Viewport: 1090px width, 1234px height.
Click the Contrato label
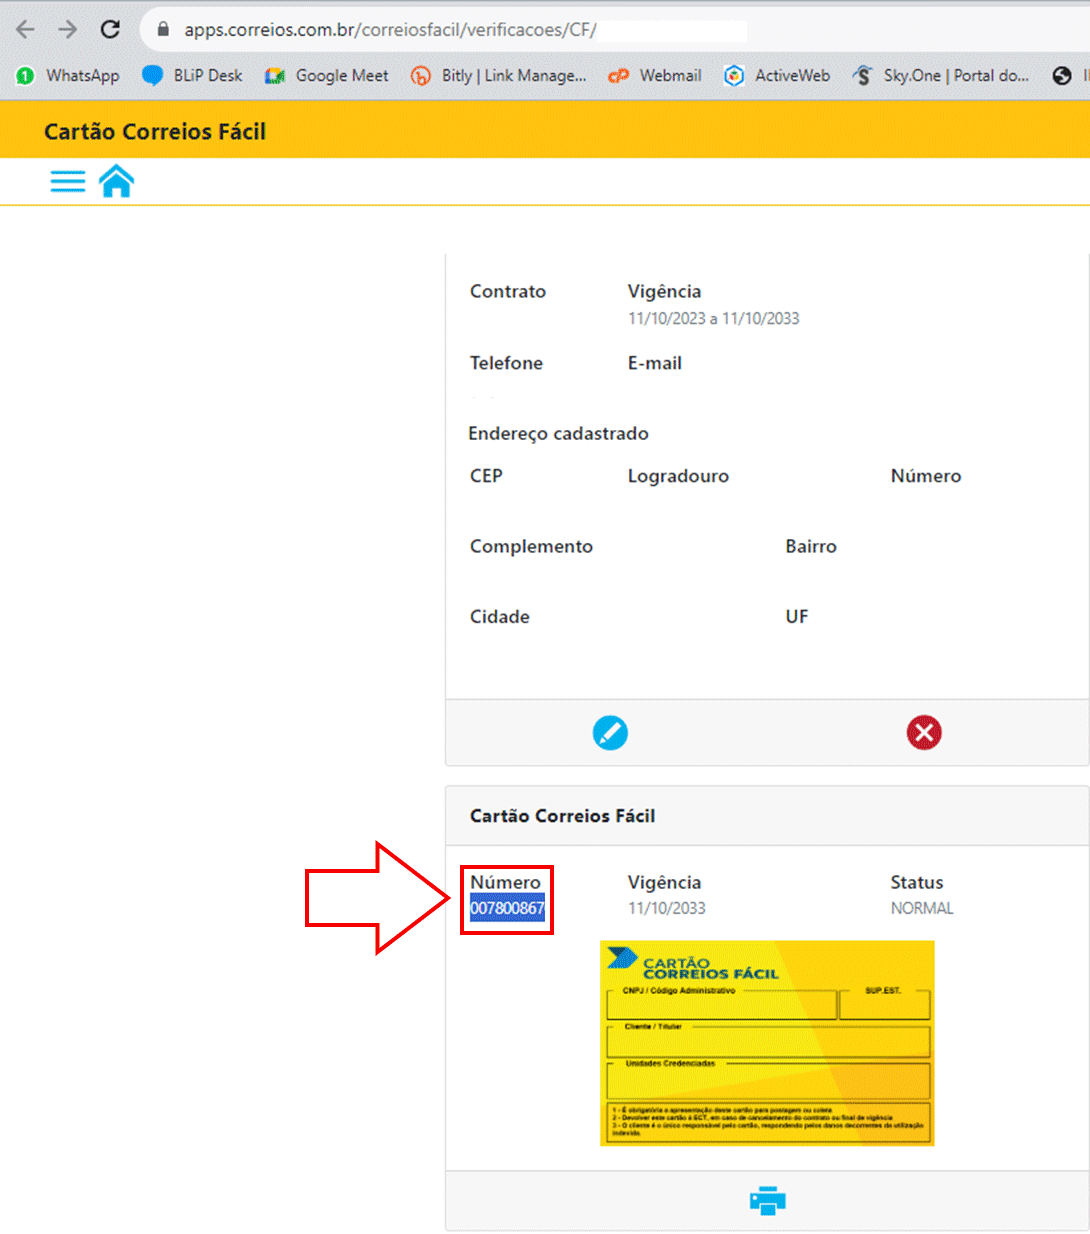(508, 291)
